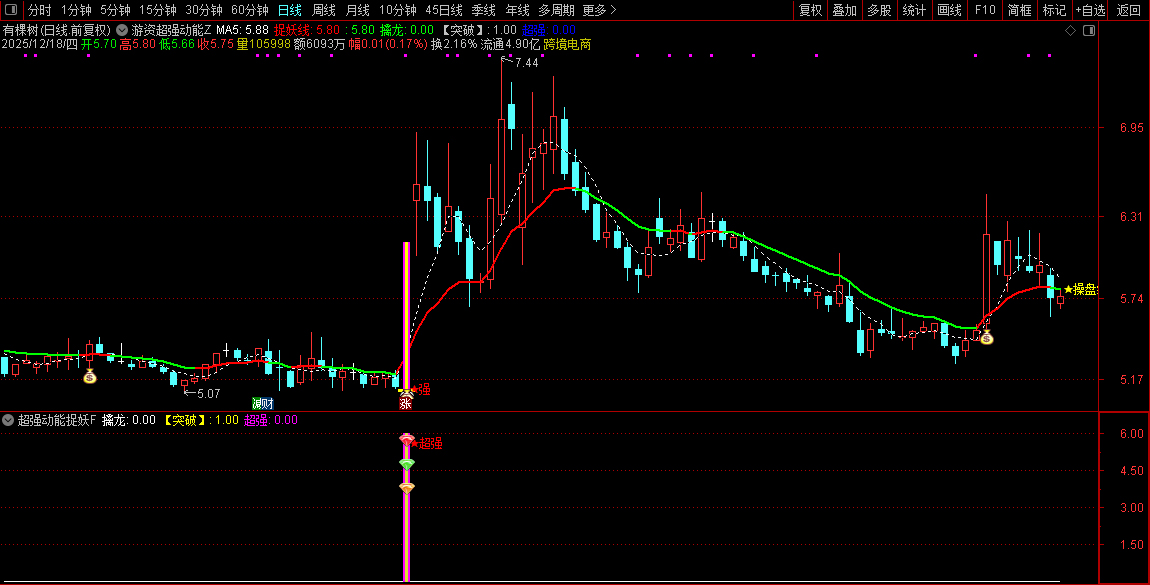Click the diamond icon above the chart

[1070, 31]
